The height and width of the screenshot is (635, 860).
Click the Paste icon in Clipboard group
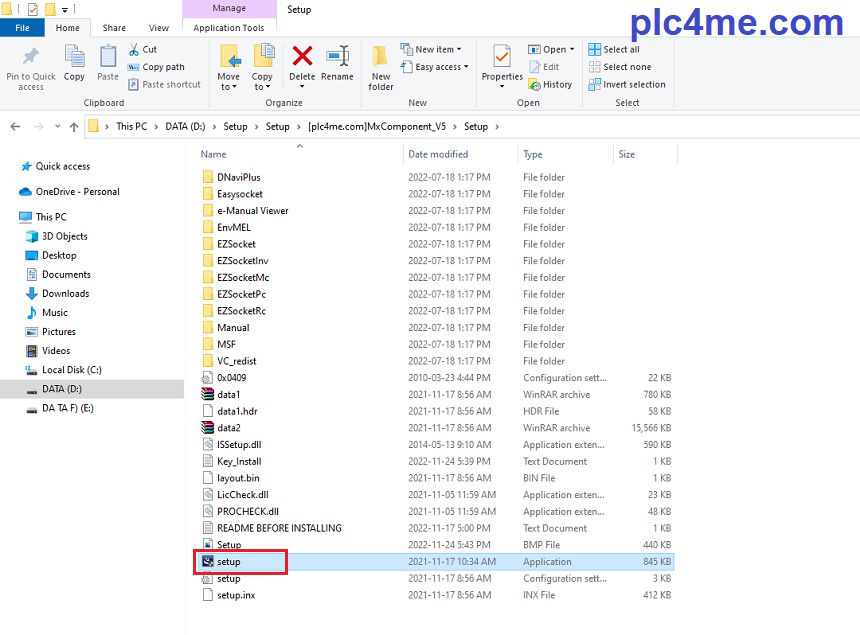108,62
